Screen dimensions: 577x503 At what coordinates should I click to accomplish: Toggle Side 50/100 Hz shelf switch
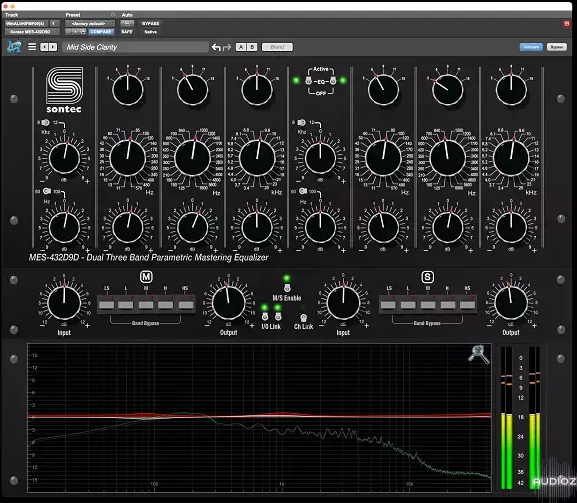tap(303, 191)
